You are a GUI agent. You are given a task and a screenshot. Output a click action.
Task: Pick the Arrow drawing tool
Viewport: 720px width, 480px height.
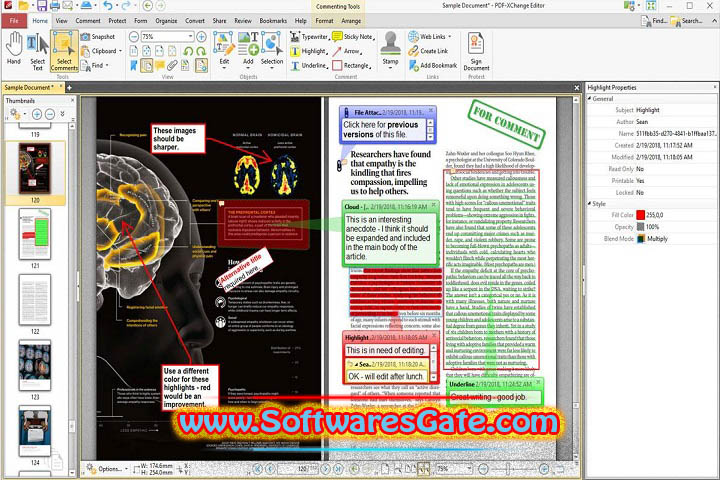coord(347,51)
